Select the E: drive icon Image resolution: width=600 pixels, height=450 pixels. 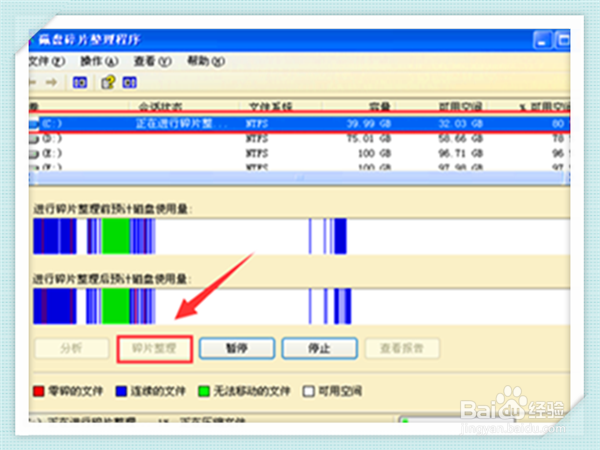[x=34, y=153]
